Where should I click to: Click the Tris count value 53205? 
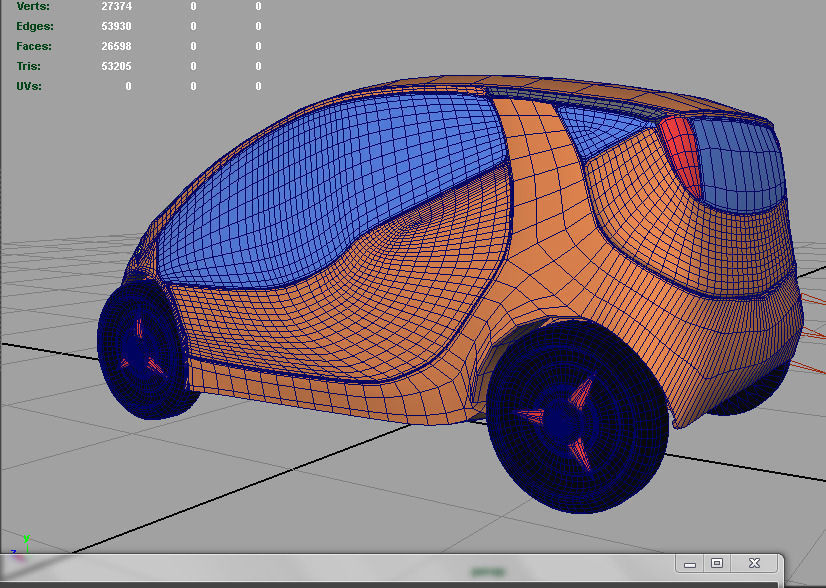point(116,66)
